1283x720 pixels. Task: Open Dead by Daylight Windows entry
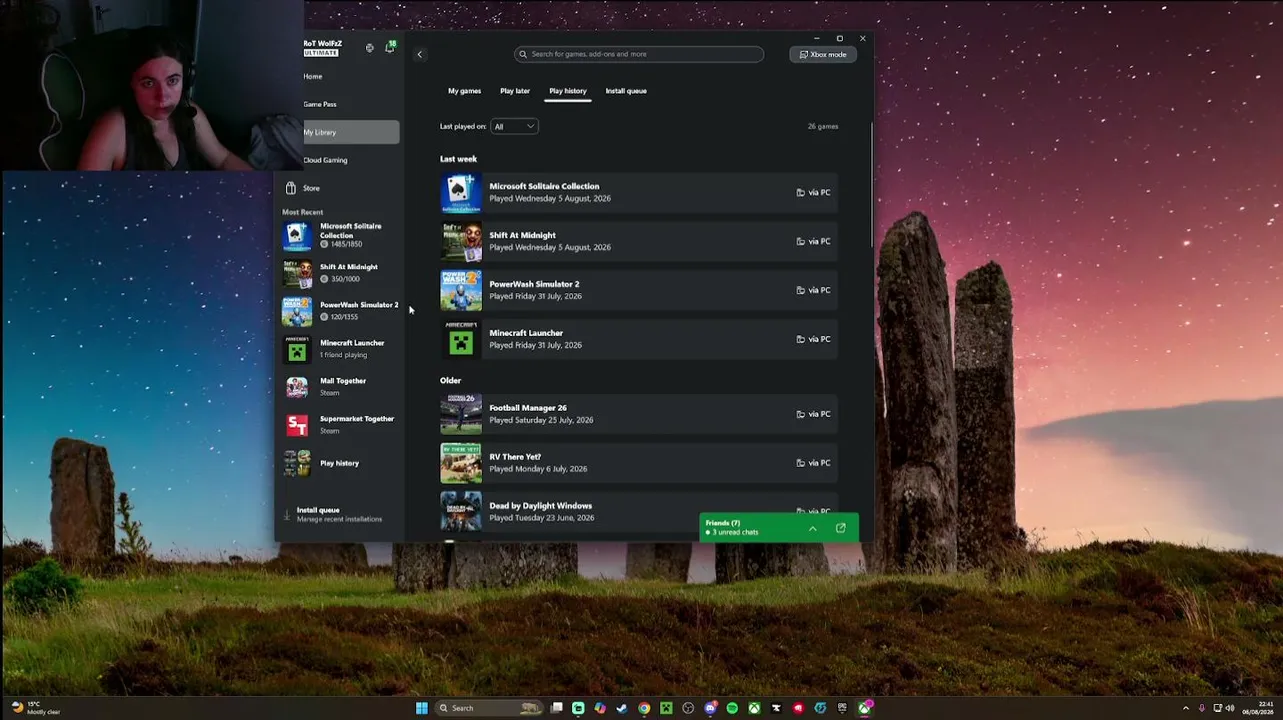(x=638, y=512)
